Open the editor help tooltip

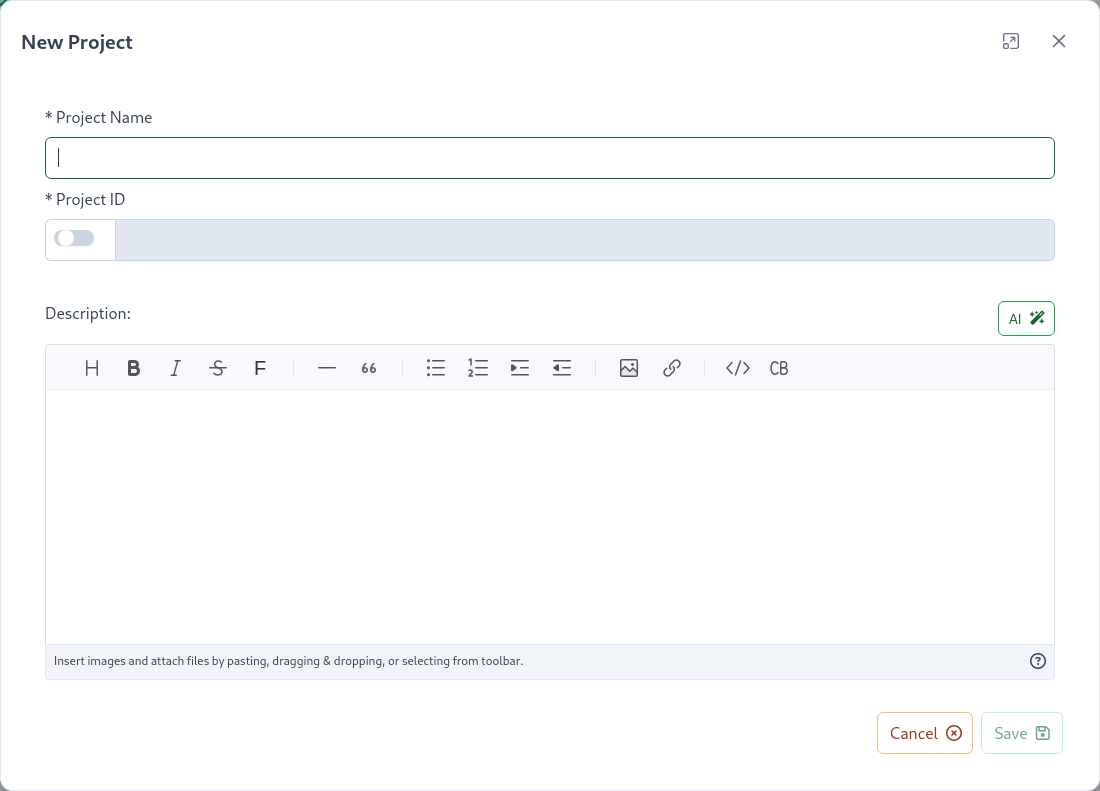[1037, 661]
